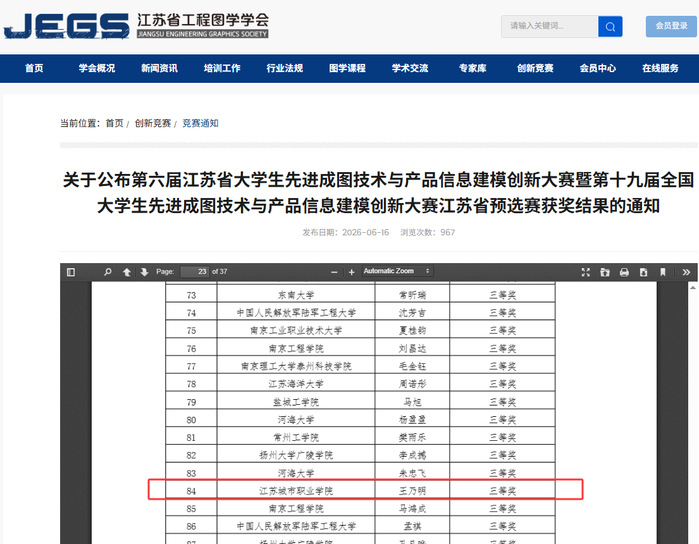The width and height of the screenshot is (699, 544).
Task: Toggle the PDF viewer sidebar
Action: click(x=71, y=272)
